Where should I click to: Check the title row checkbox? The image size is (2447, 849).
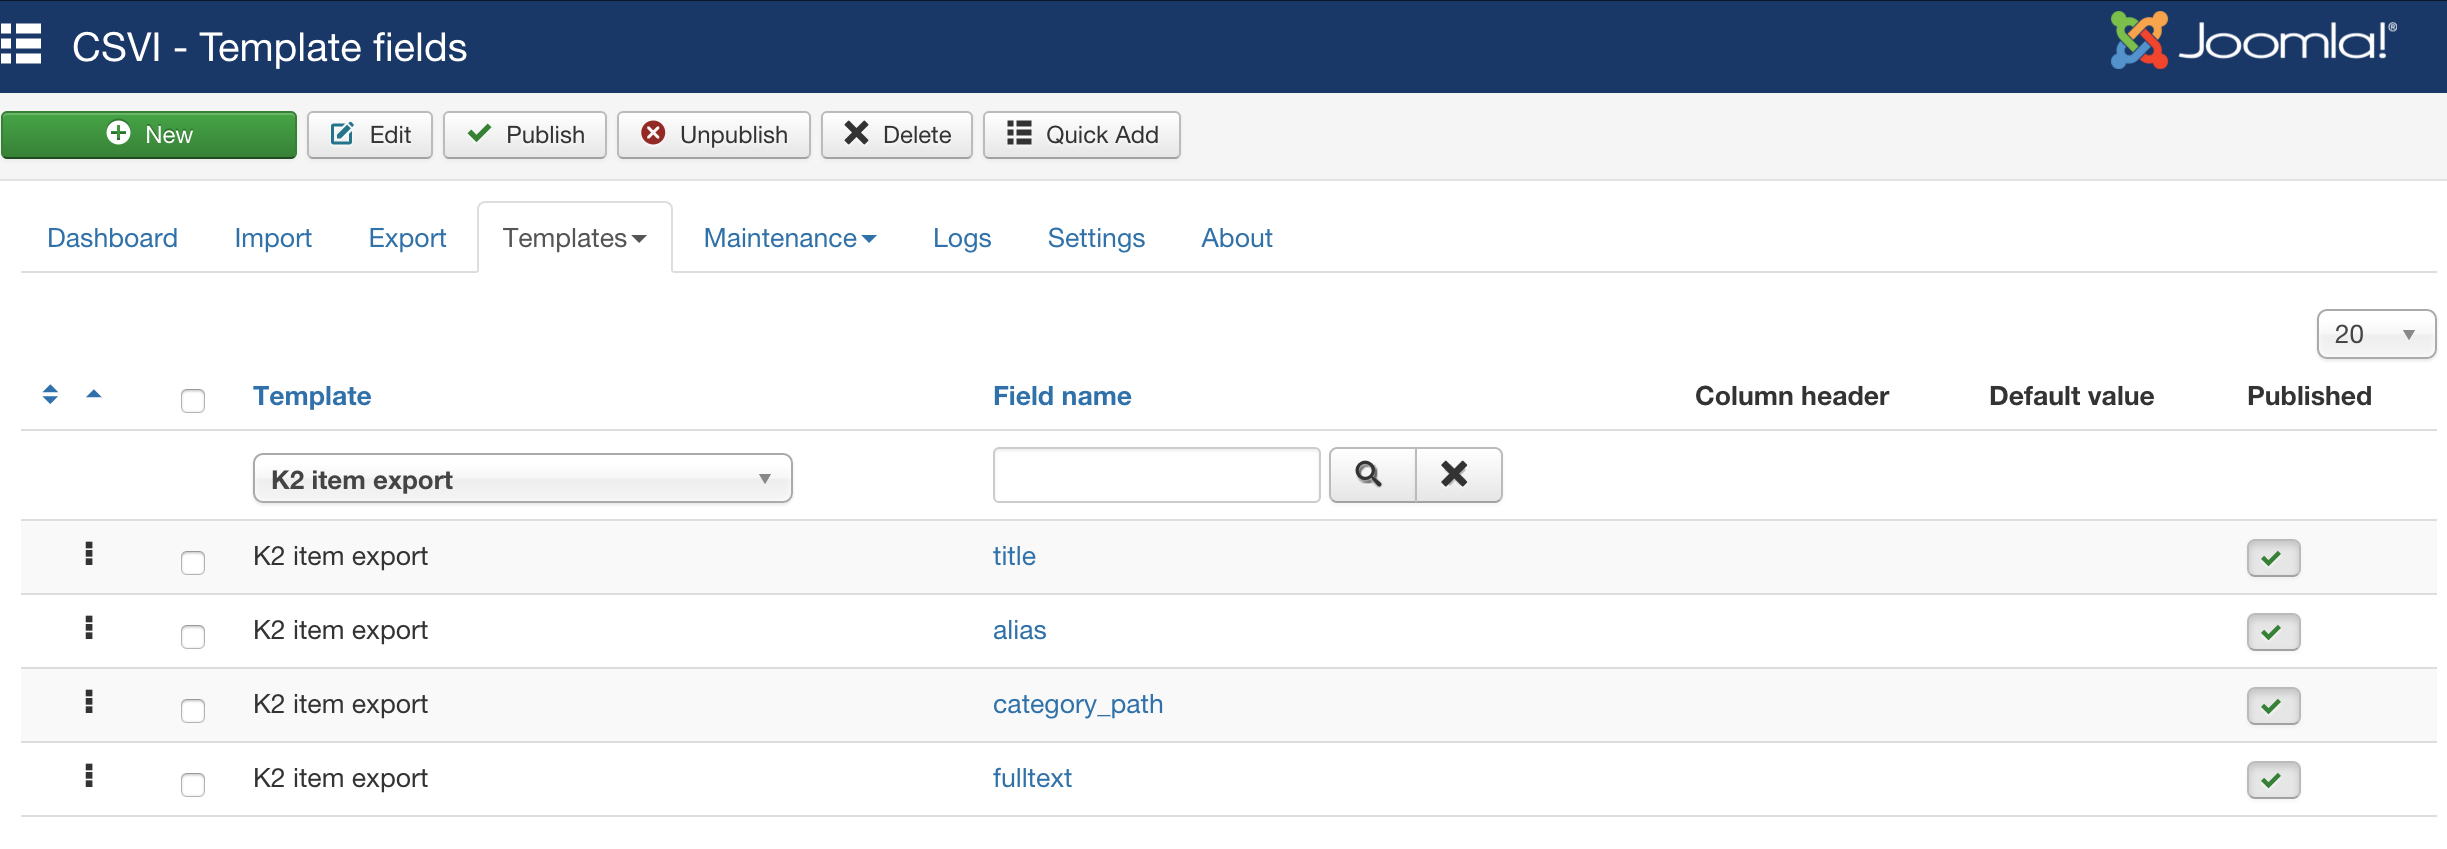click(x=193, y=562)
